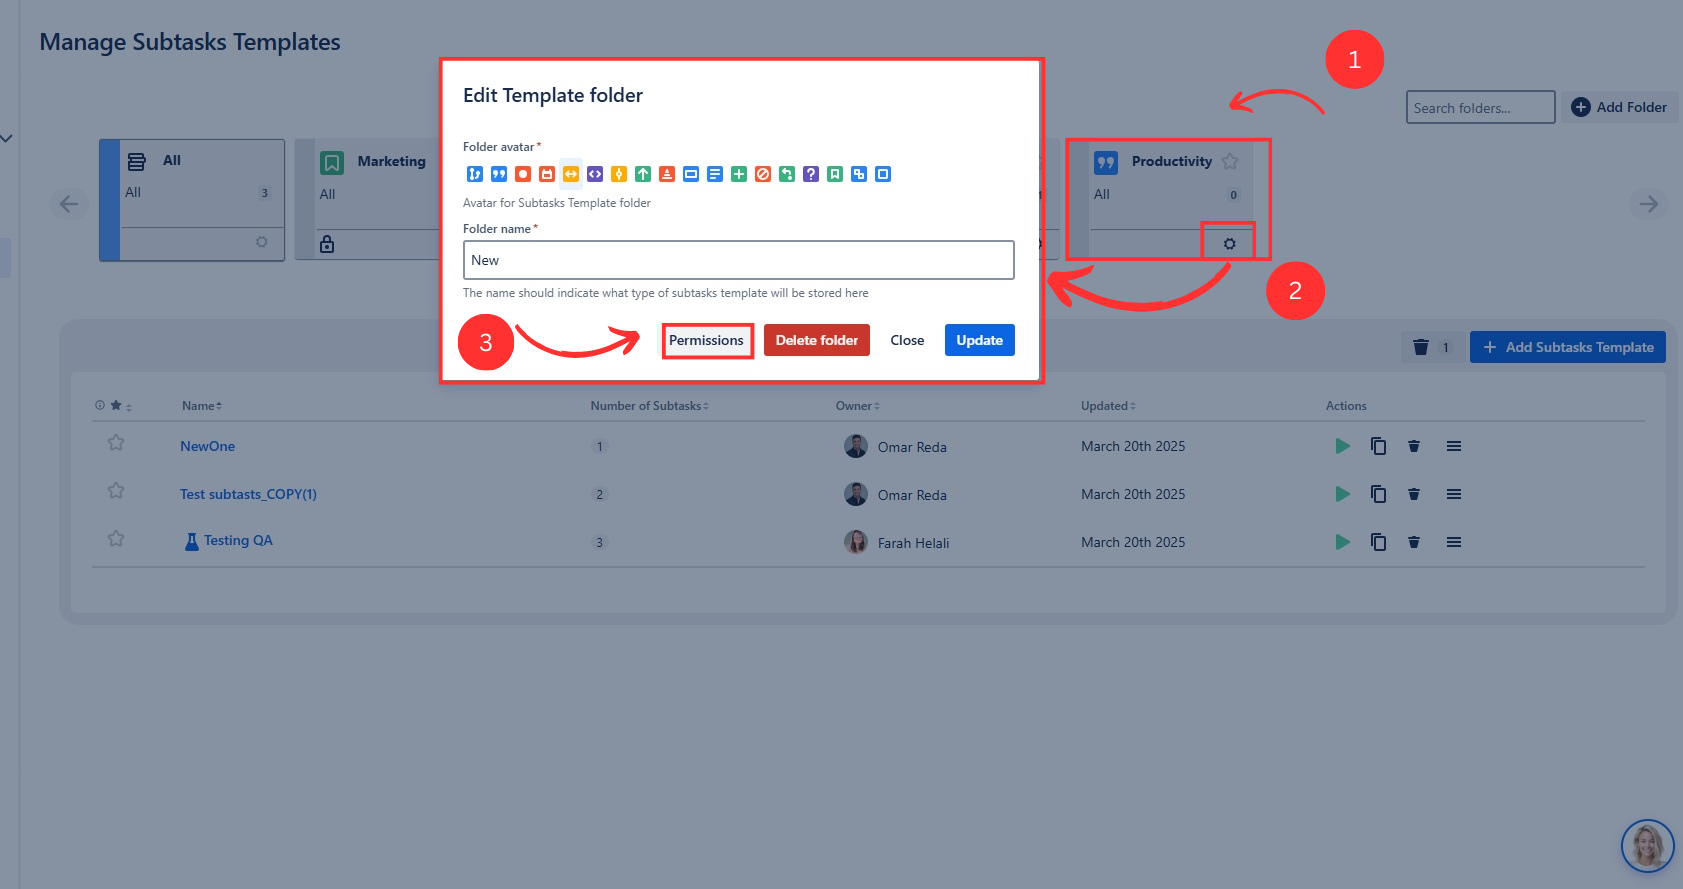Choose the purple question mark avatar
Image resolution: width=1683 pixels, height=889 pixels.
point(811,174)
